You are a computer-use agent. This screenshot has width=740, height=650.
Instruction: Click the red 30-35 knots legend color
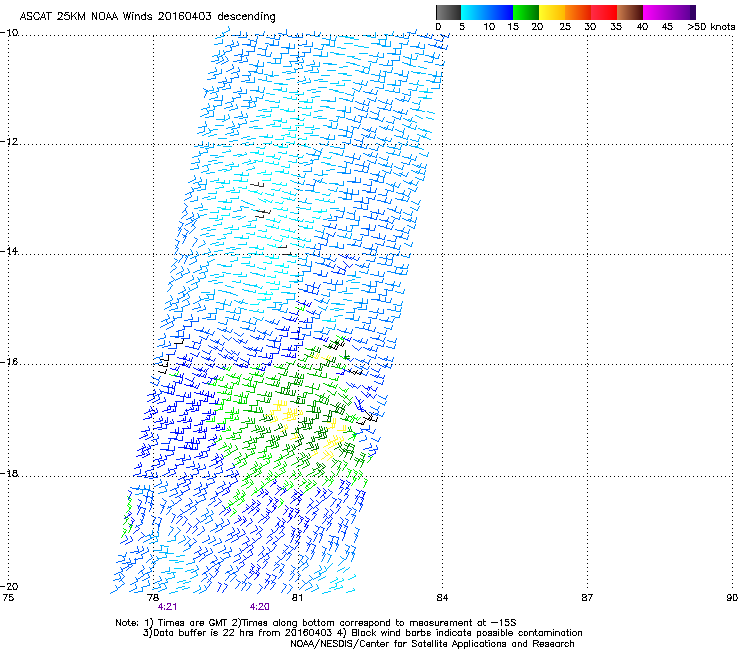604,12
